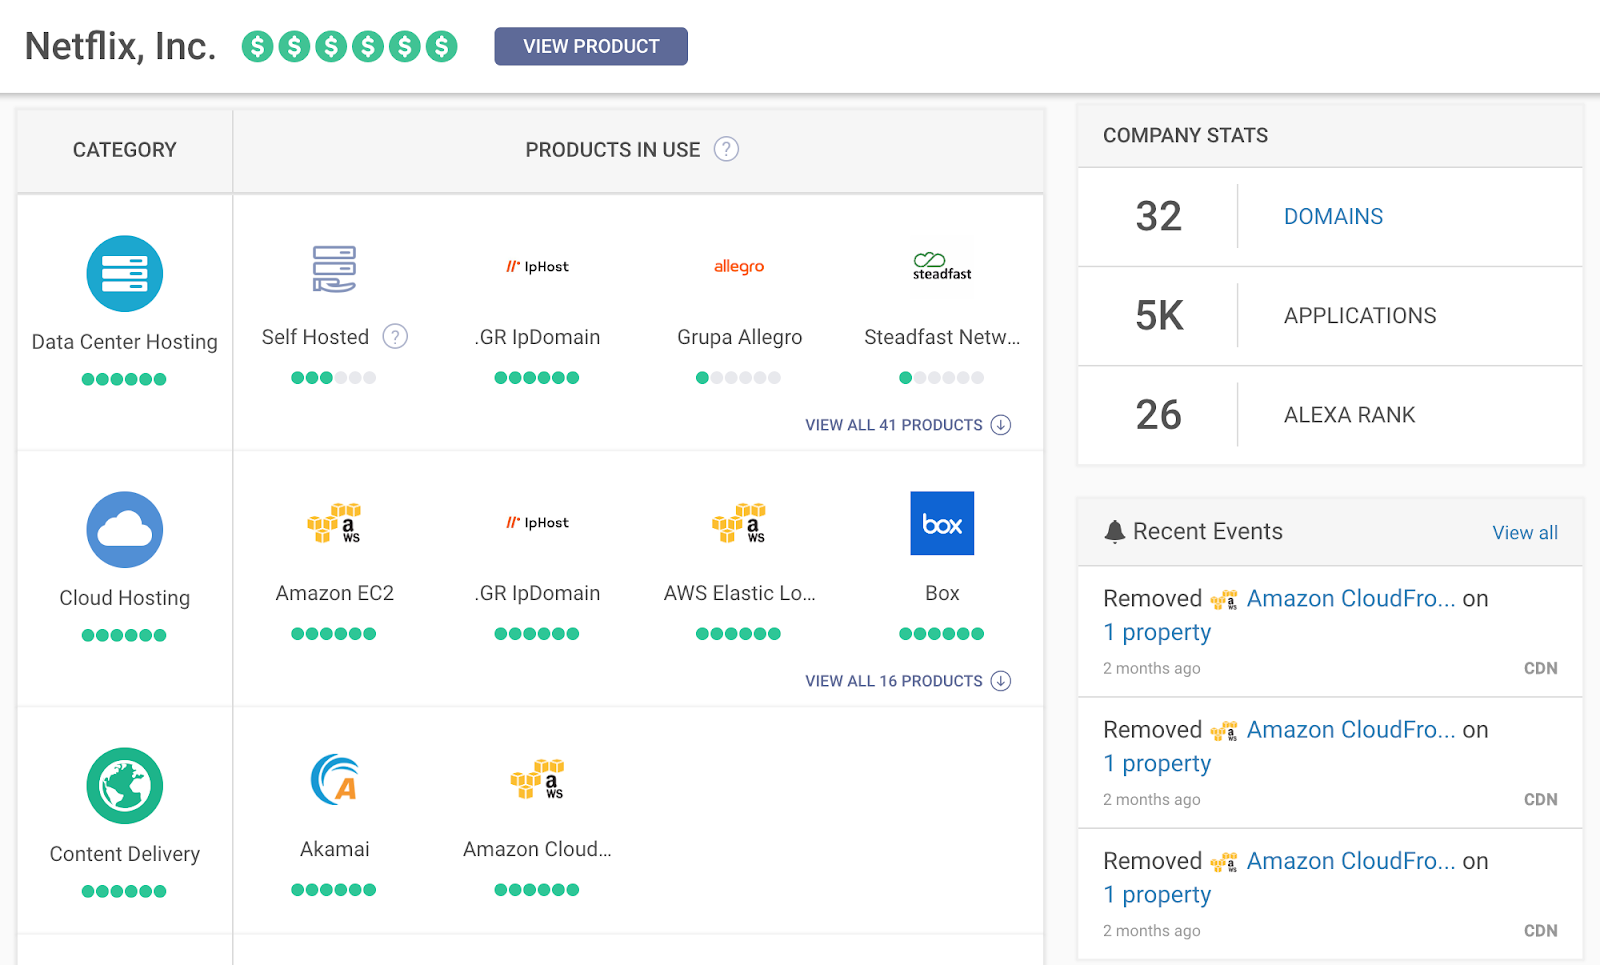Click 1 property link in first event
Image resolution: width=1600 pixels, height=965 pixels.
pos(1157,633)
